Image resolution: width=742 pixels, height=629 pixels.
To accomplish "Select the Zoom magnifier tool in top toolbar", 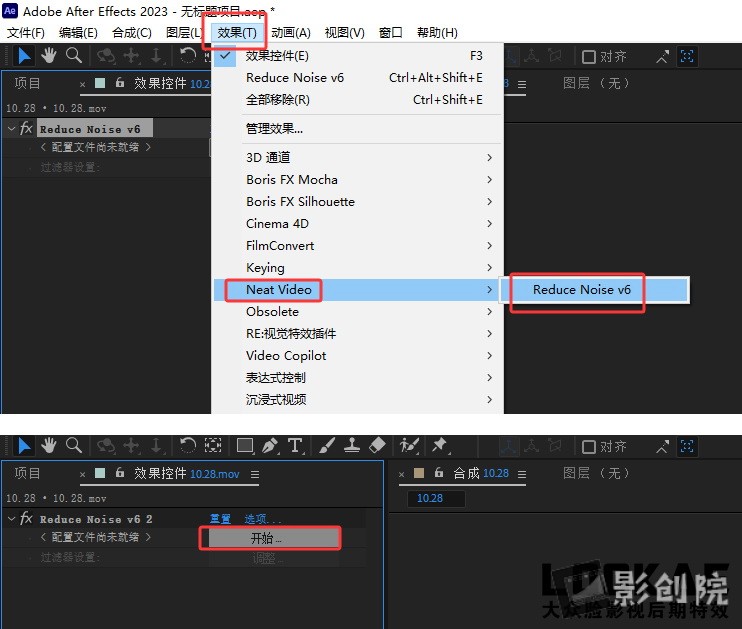I will pyautogui.click(x=73, y=56).
